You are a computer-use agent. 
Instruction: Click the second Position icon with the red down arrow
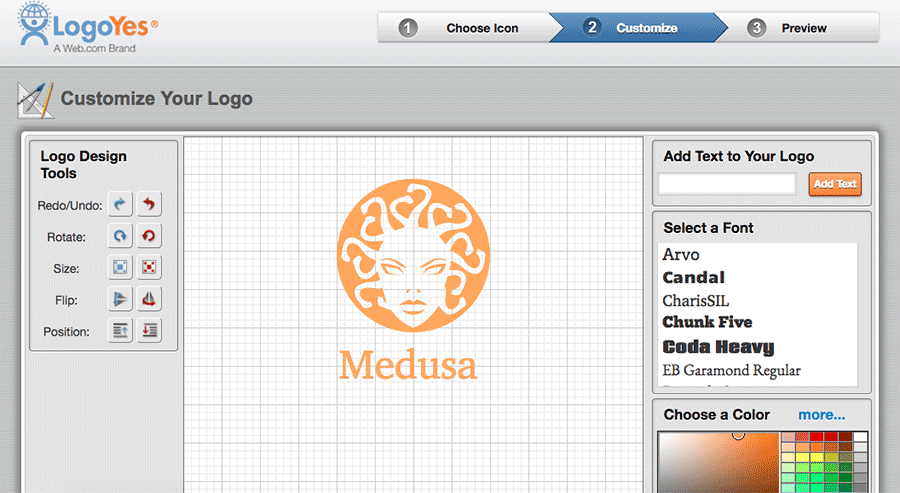point(149,331)
